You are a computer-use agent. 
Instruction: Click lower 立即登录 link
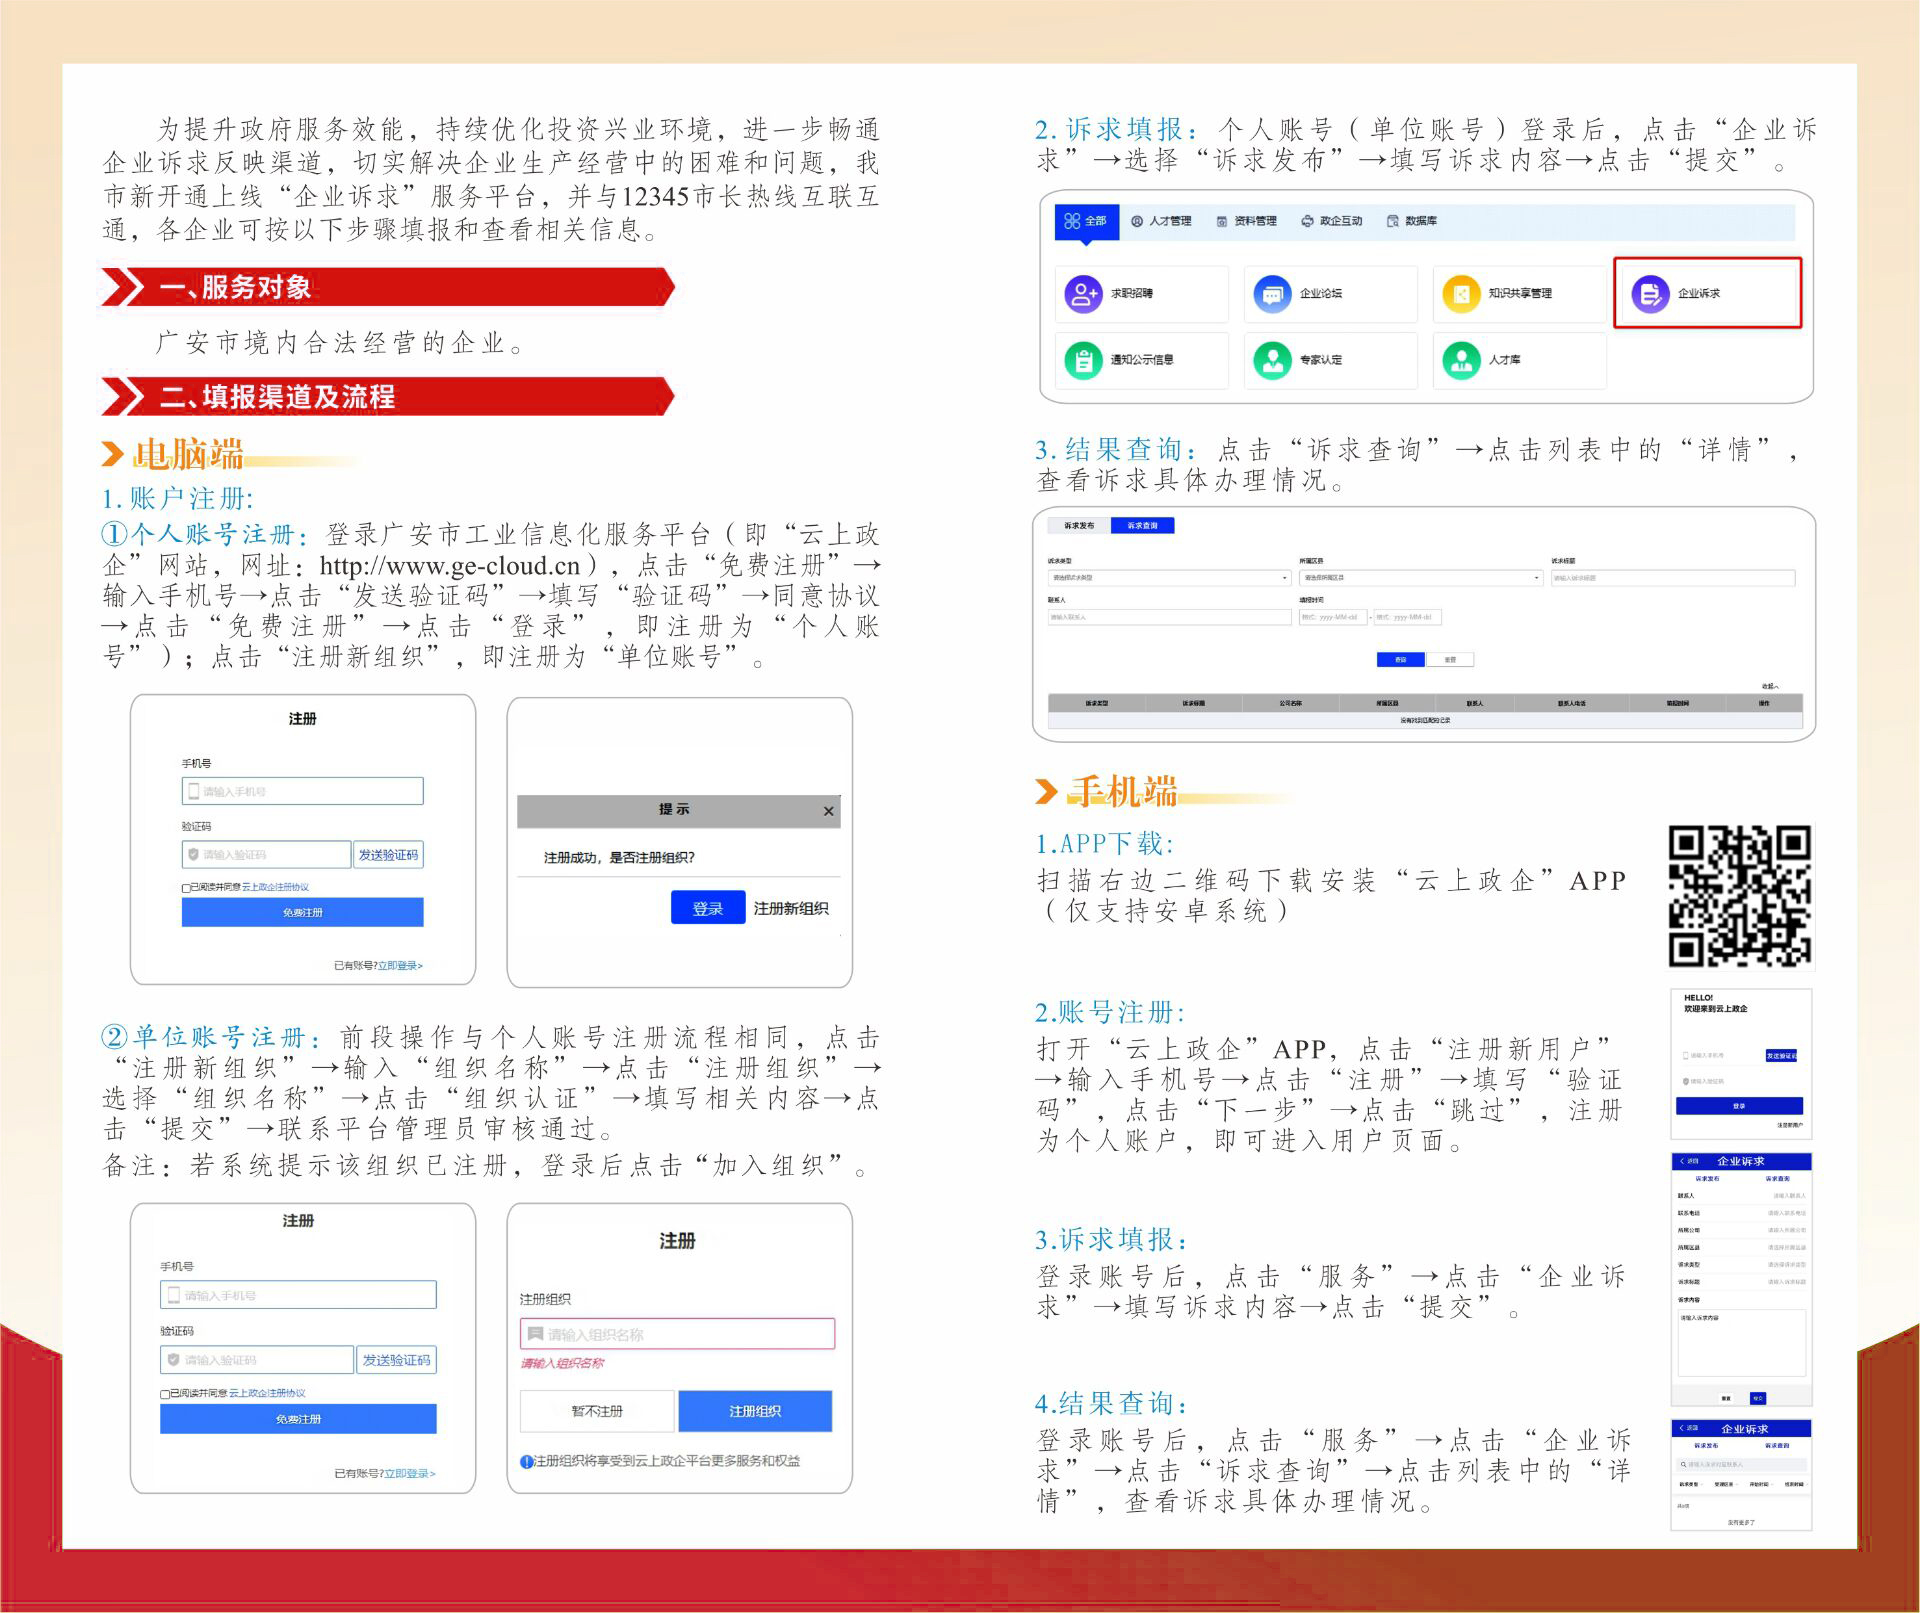pos(410,1474)
